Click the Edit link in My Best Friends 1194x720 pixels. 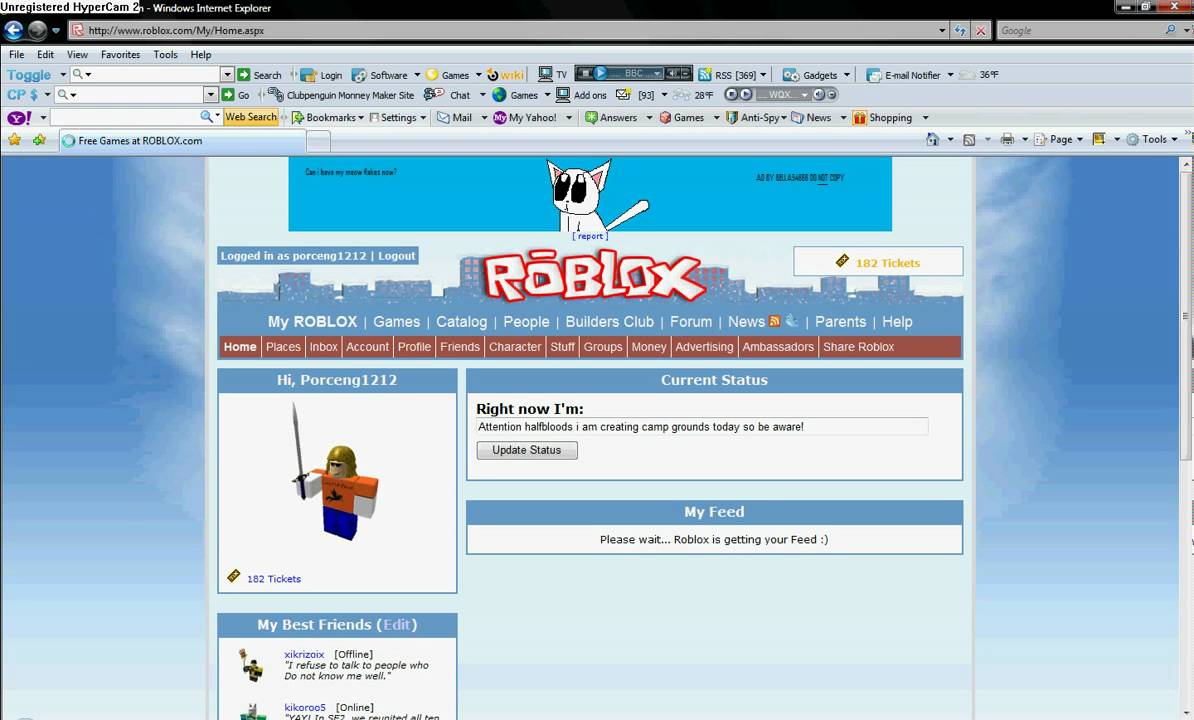(x=397, y=624)
